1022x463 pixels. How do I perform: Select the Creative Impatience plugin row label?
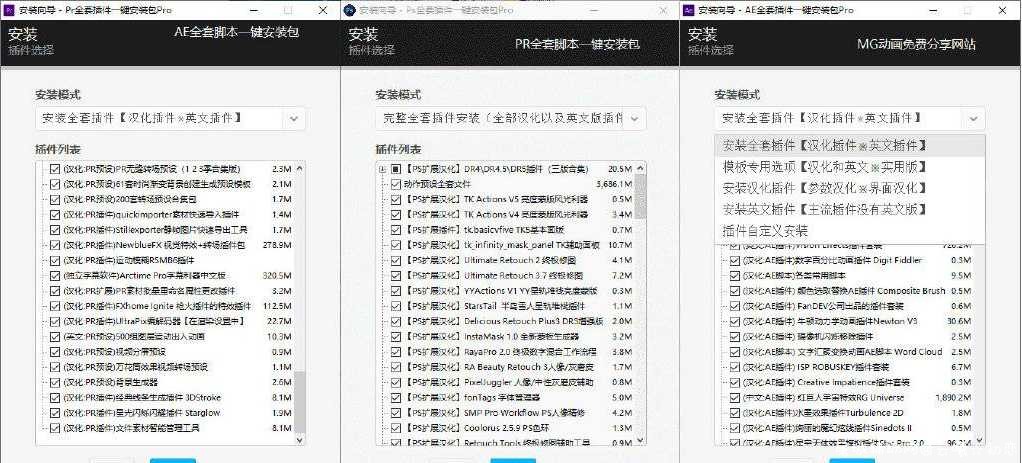(x=826, y=383)
